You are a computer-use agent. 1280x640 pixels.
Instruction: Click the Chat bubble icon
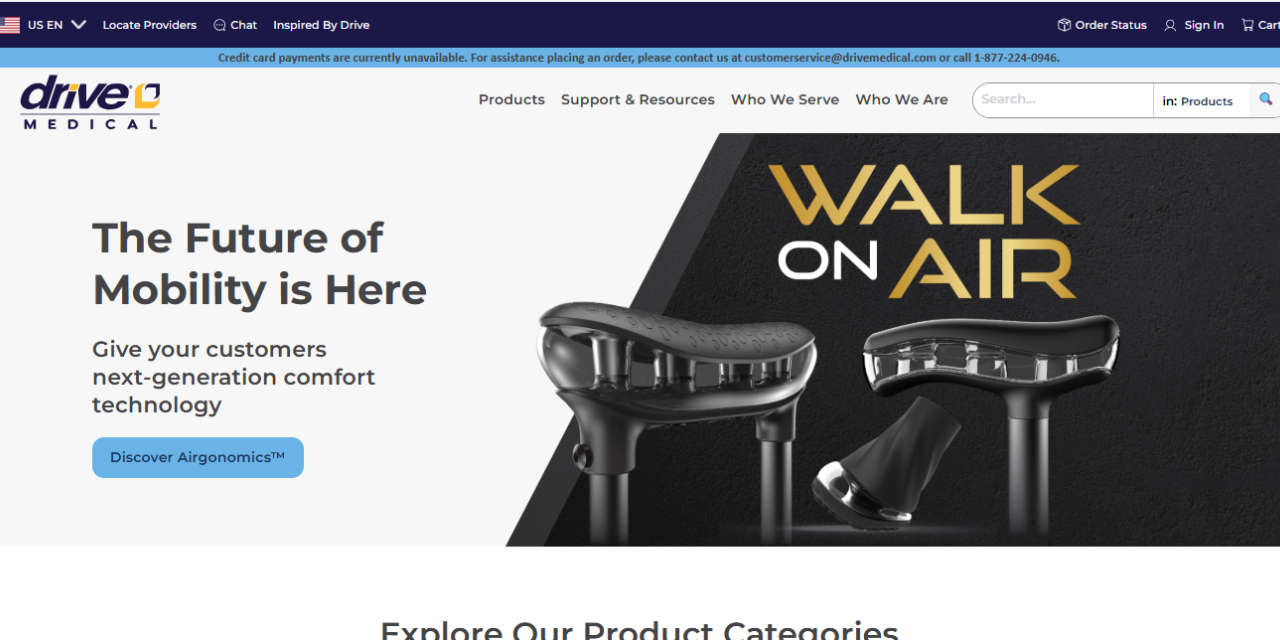tap(220, 25)
